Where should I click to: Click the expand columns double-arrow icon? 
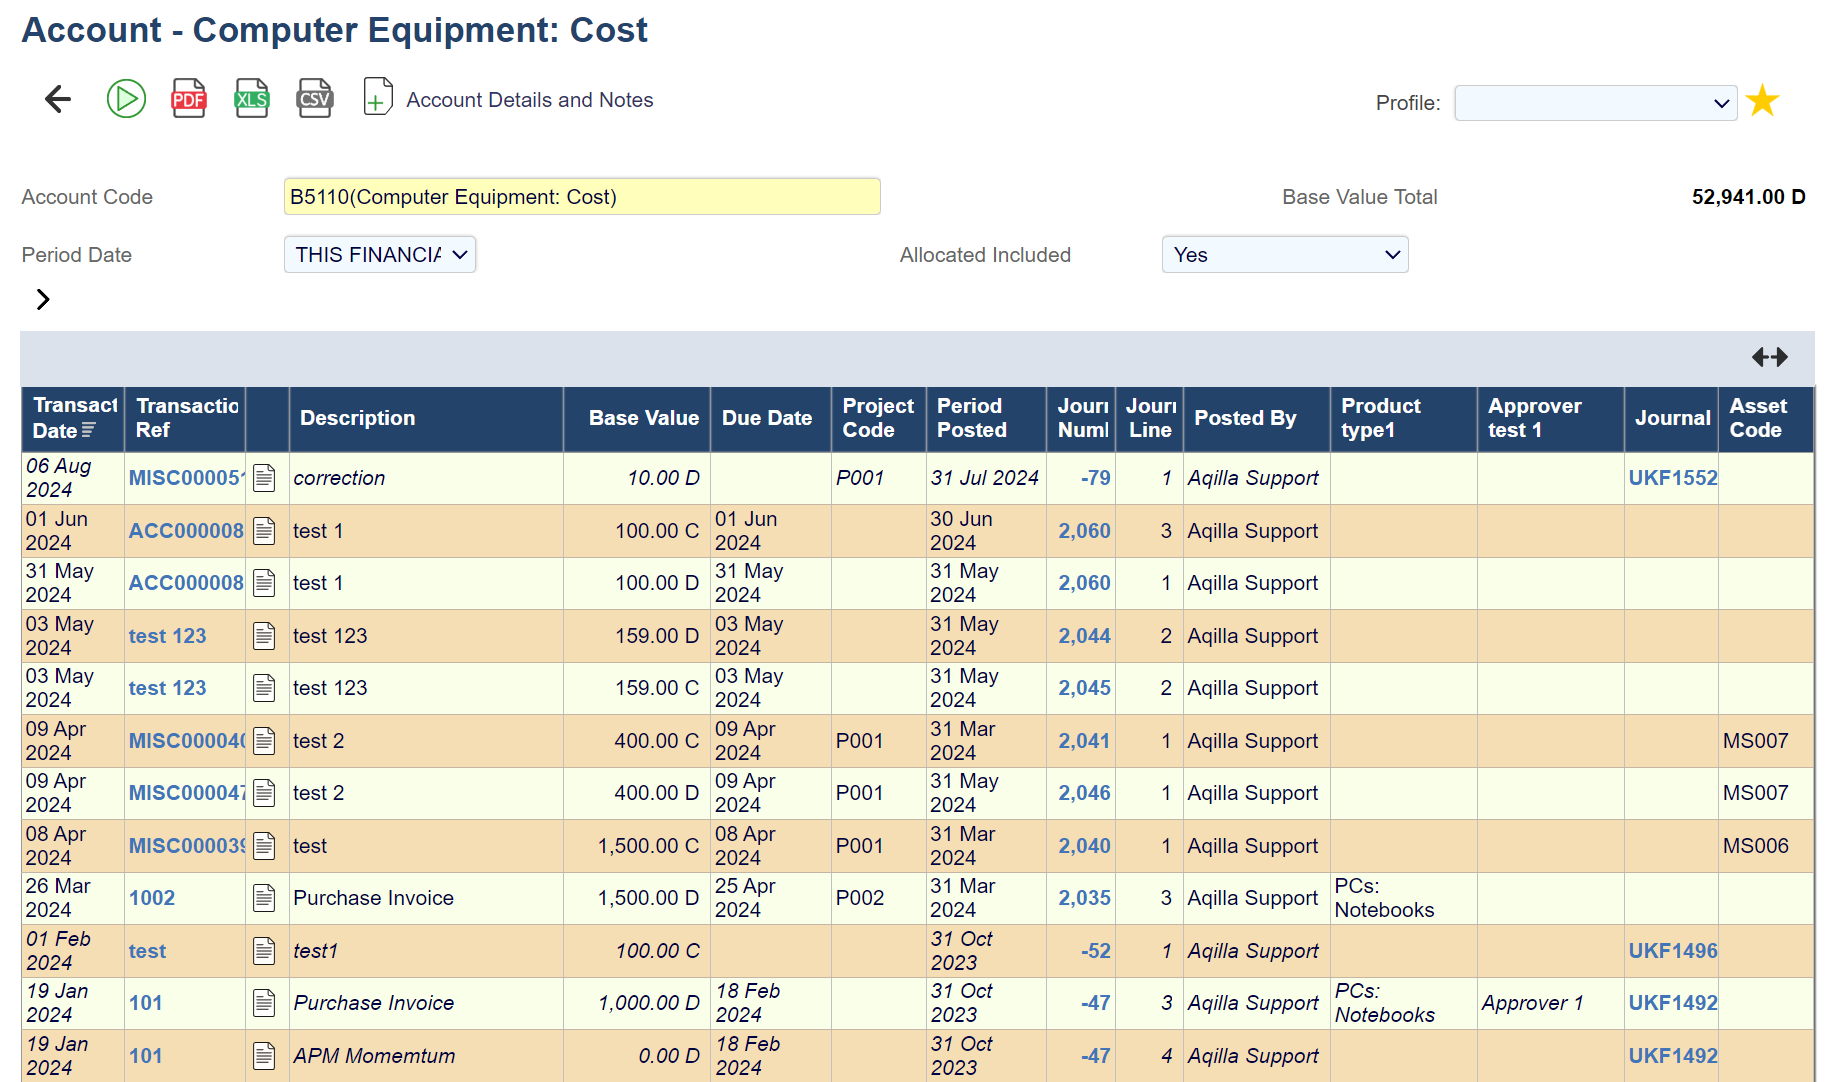click(1769, 357)
